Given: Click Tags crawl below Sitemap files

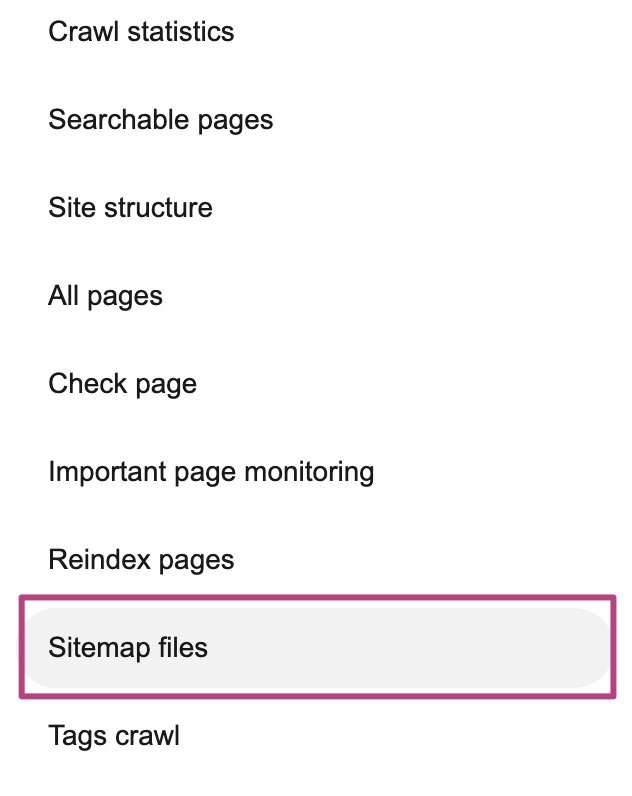Looking at the screenshot, I should pyautogui.click(x=114, y=737).
